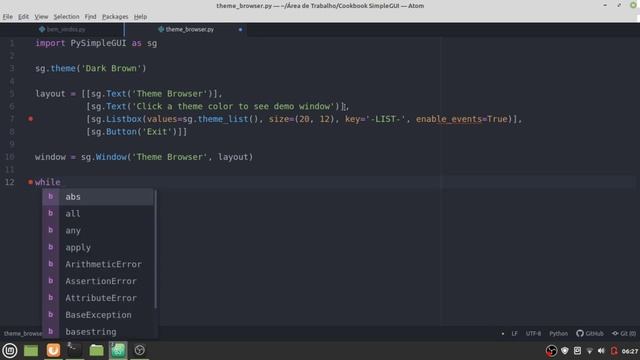Image resolution: width=640 pixels, height=360 pixels.
Task: Choose 'apply' from autocomplete suggestions
Action: coord(98,247)
